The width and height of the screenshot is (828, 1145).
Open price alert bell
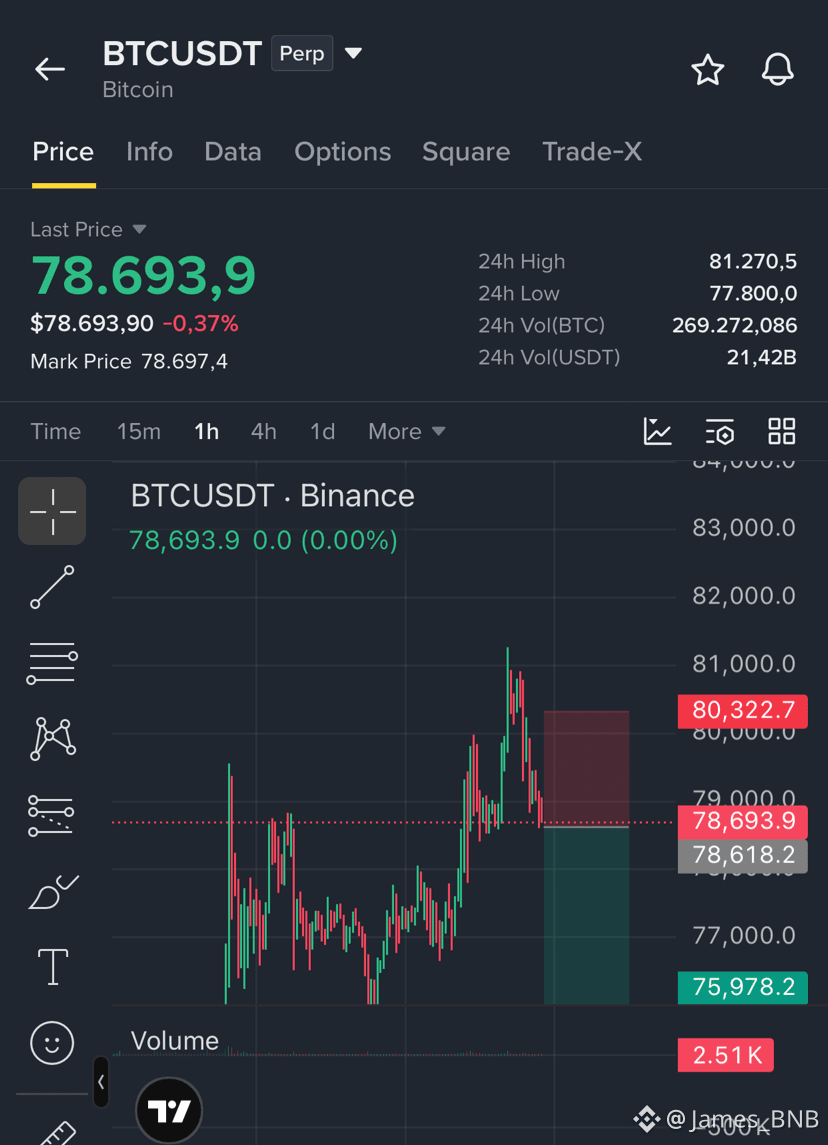[x=778, y=69]
